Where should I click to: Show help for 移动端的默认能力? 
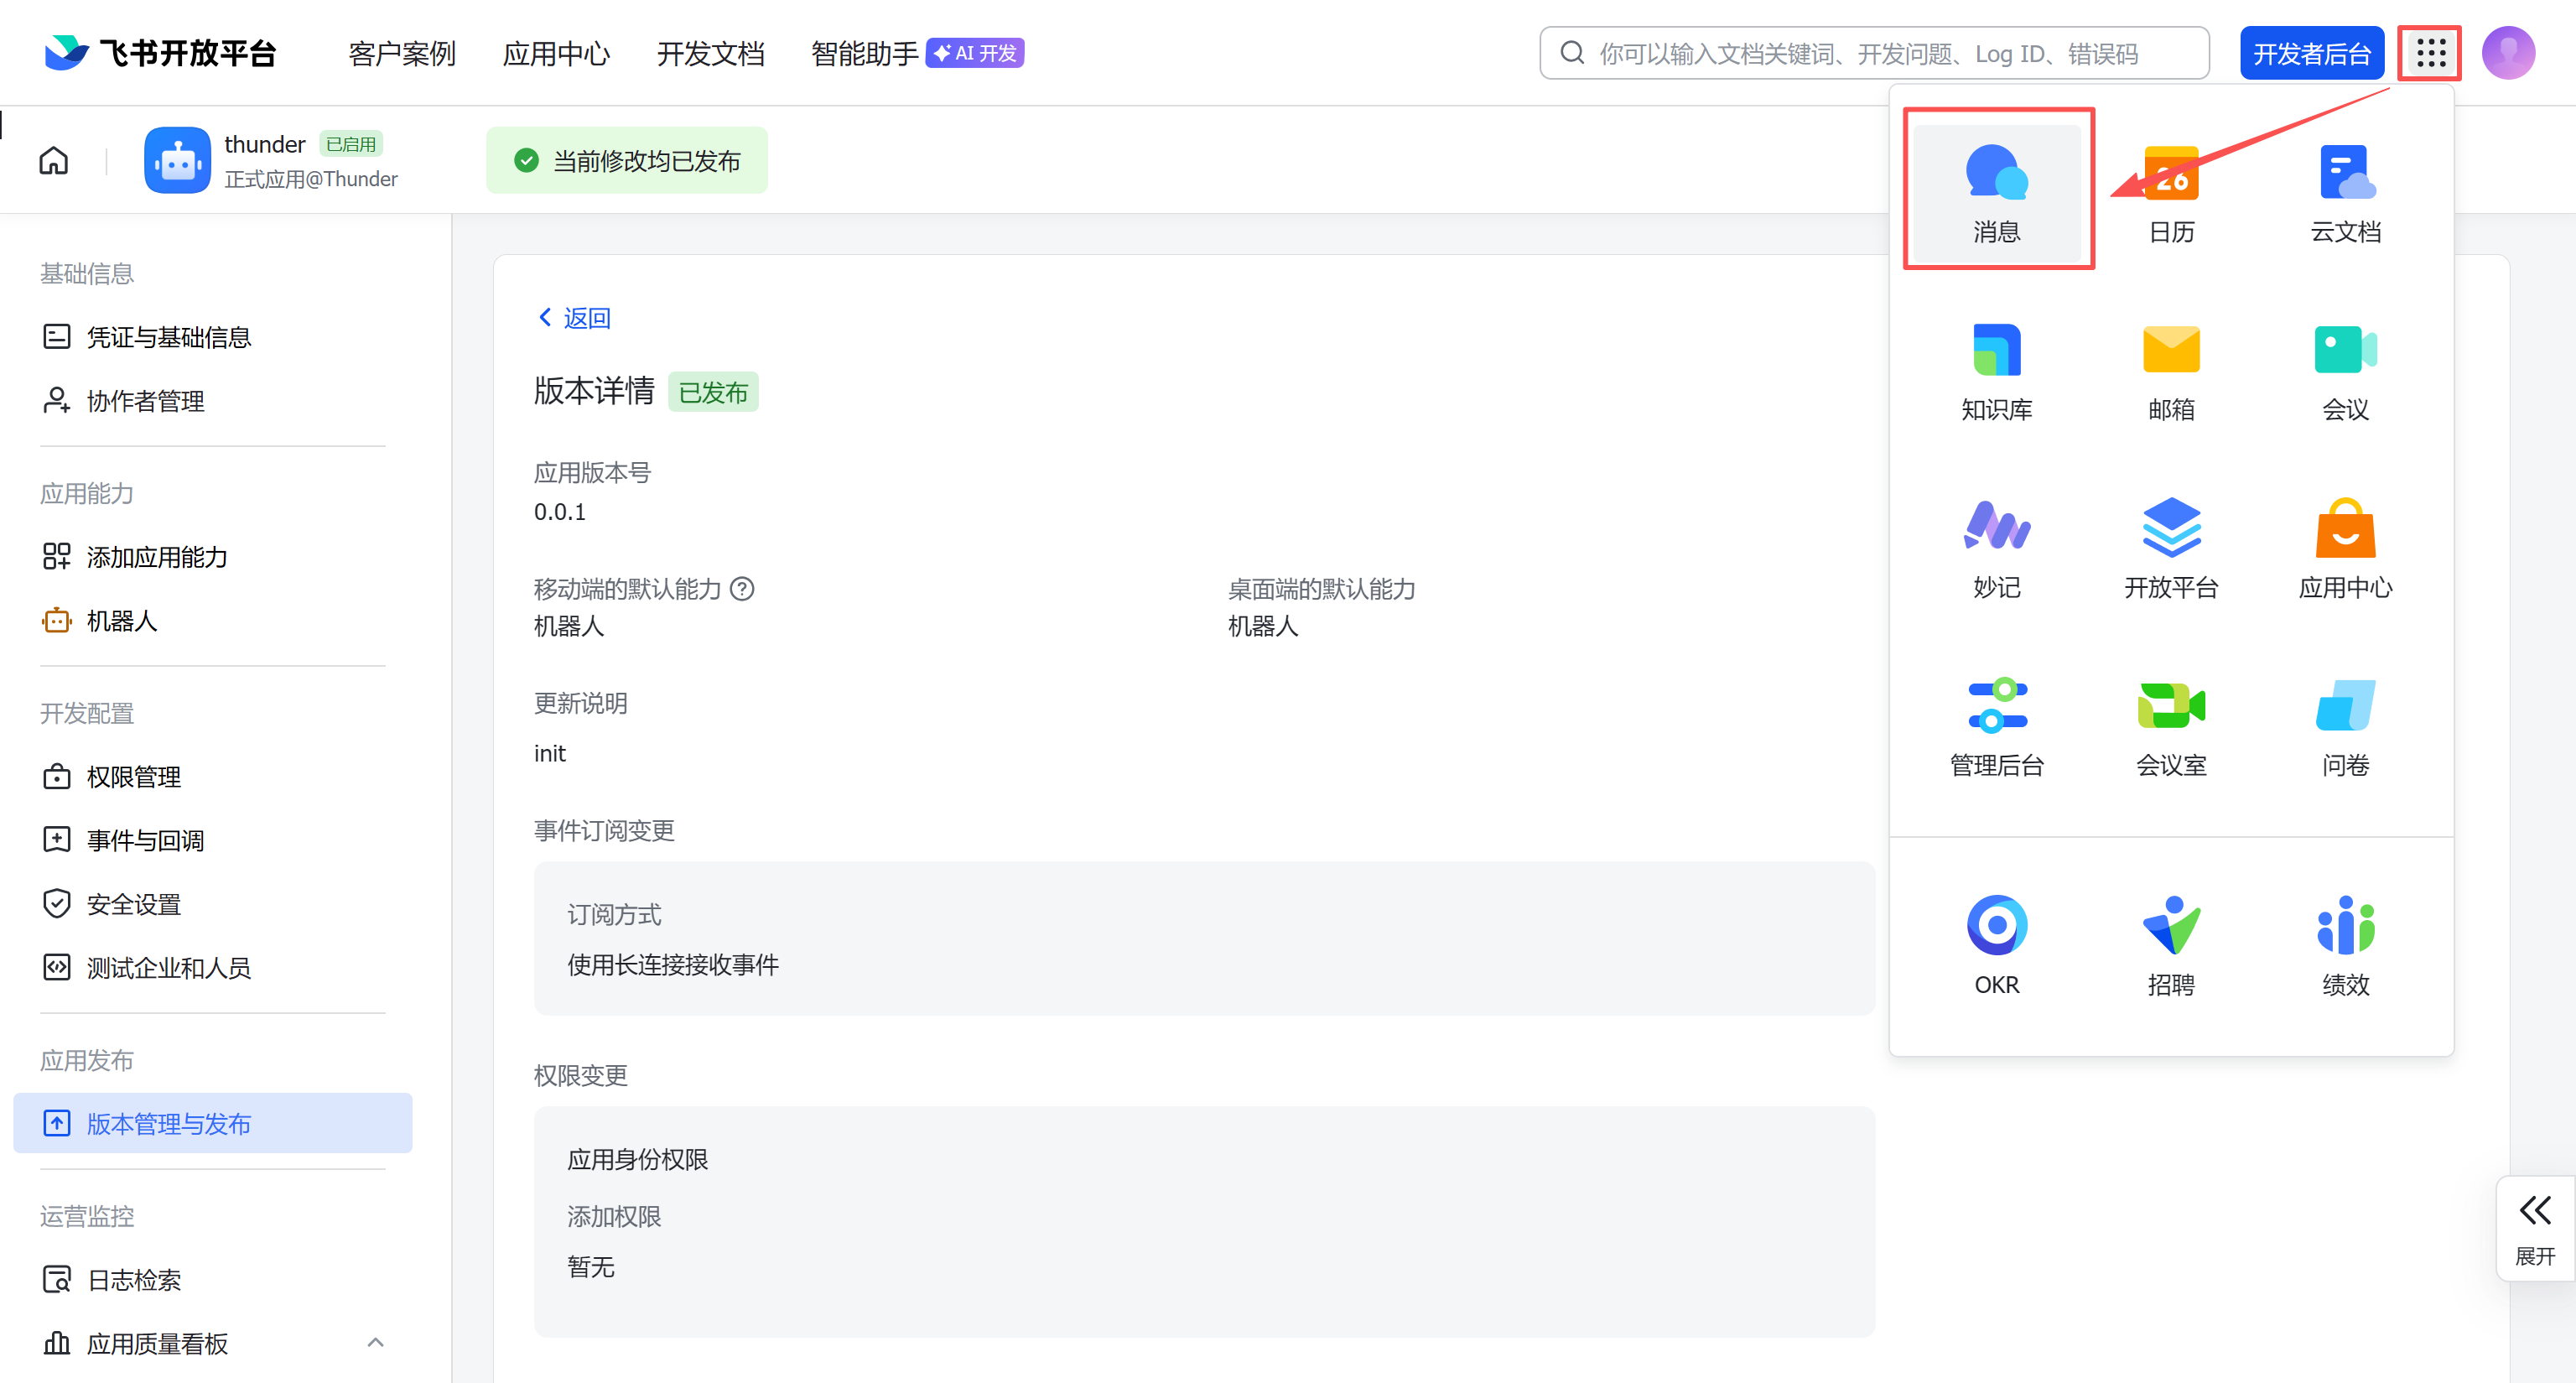pos(742,589)
